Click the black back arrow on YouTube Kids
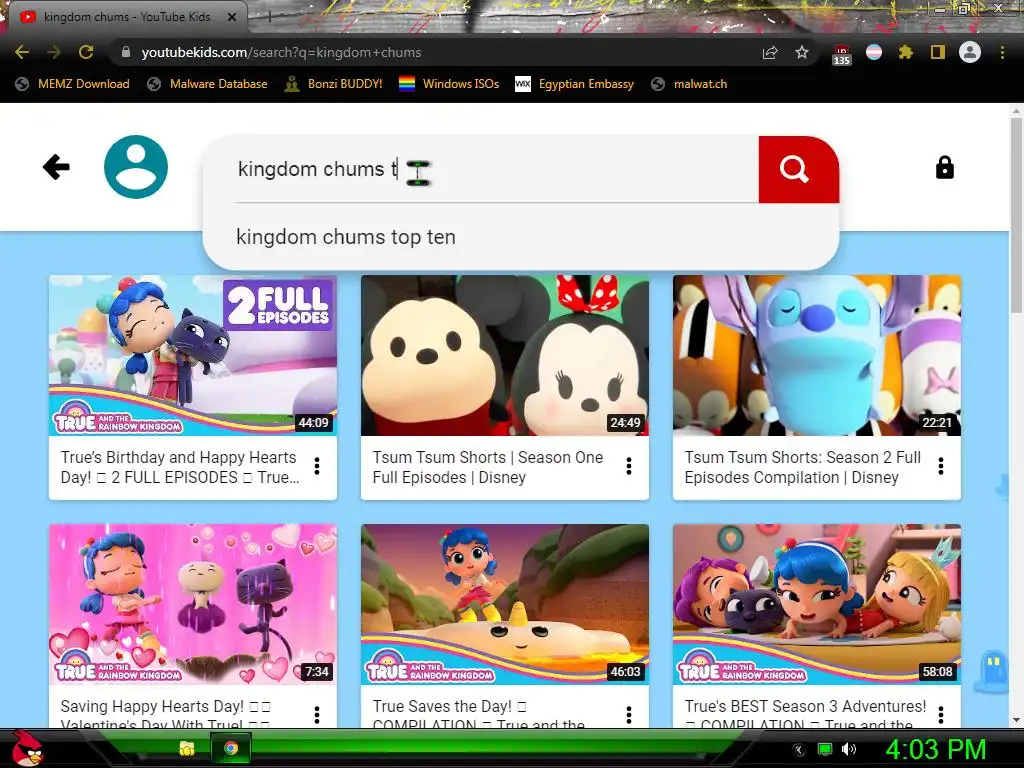The height and width of the screenshot is (768, 1024). (56, 167)
